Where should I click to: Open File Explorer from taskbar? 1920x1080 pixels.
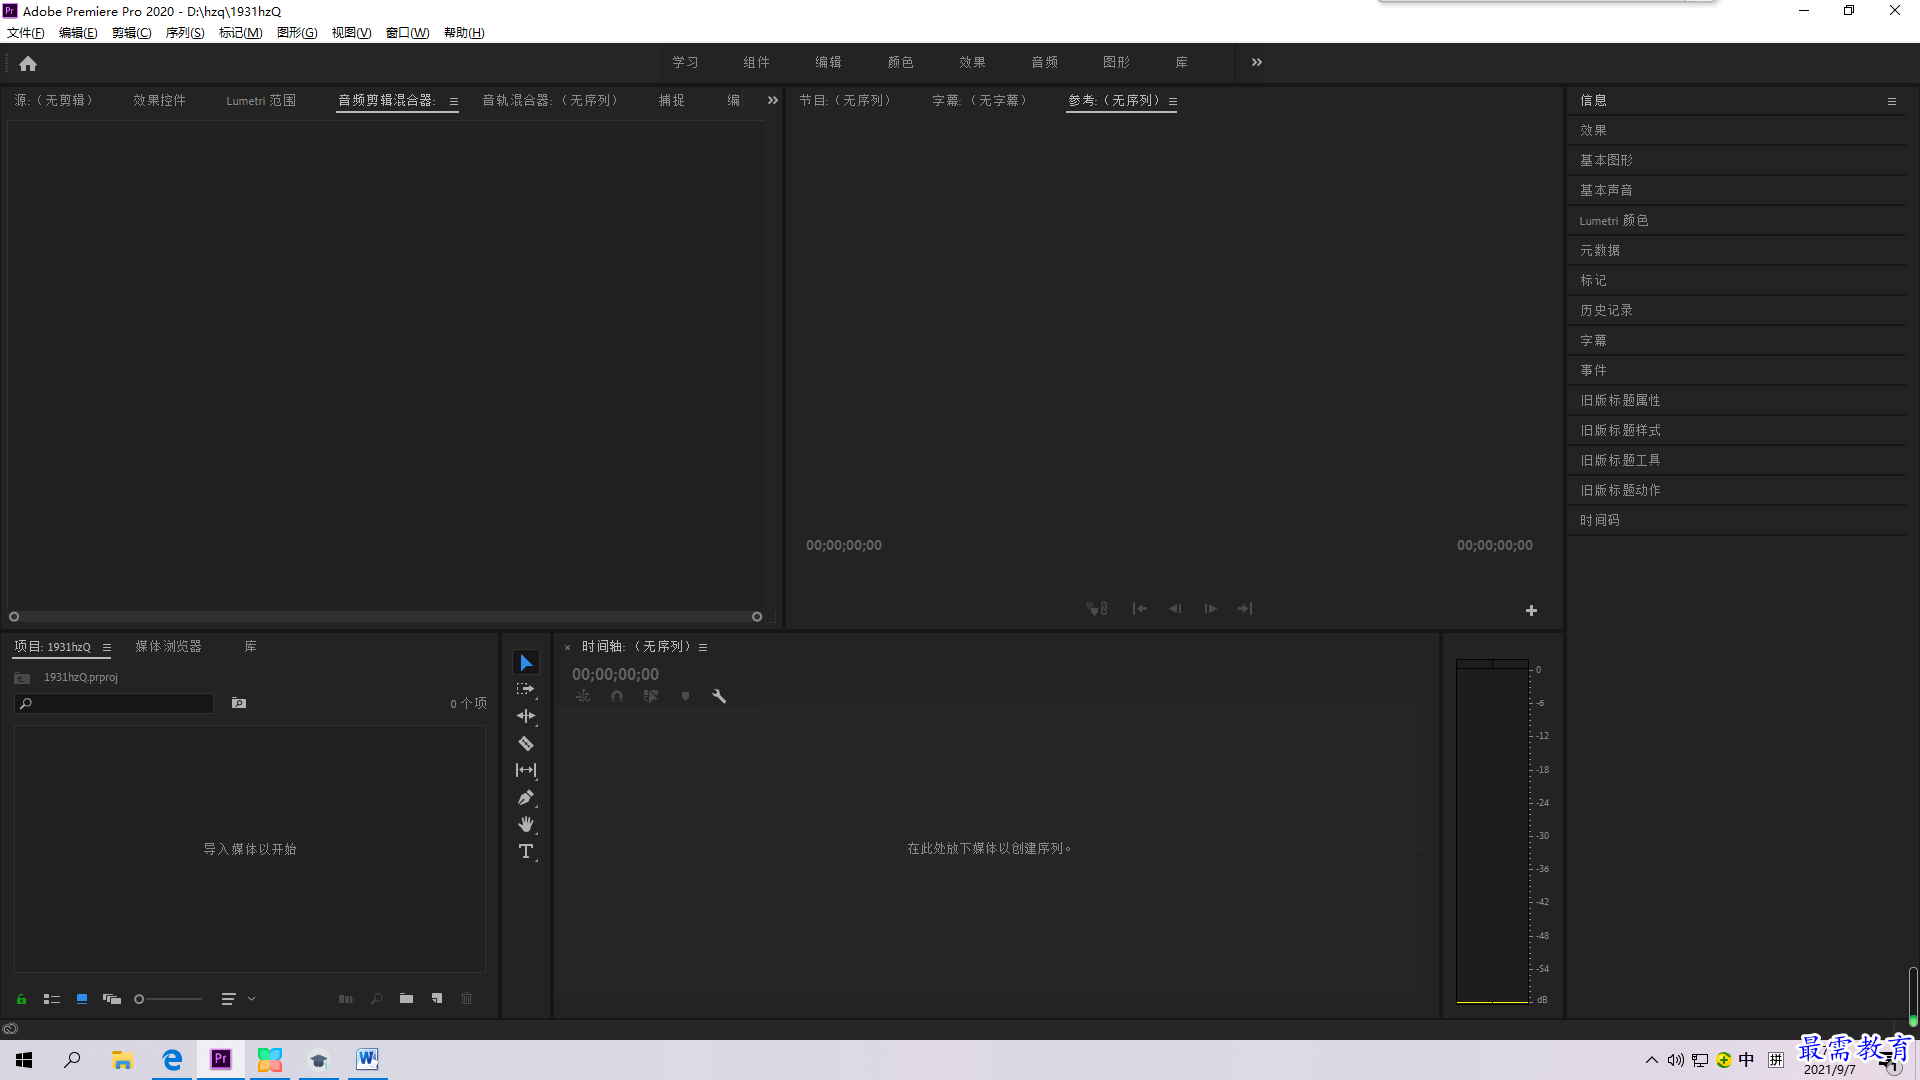(x=122, y=1060)
